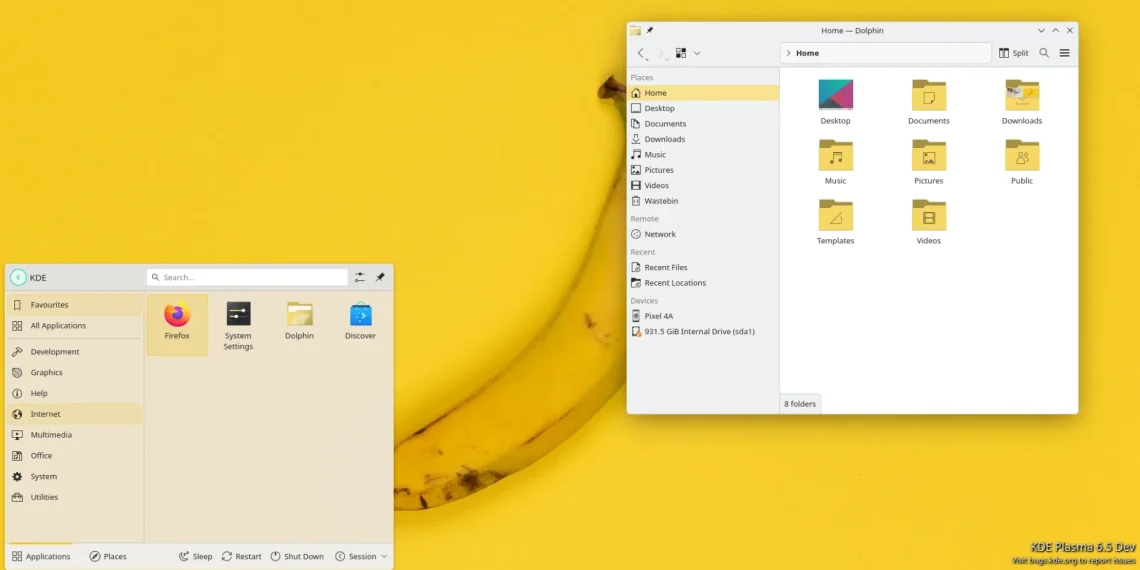
Task: Open Network under Remote in Dolphin
Action: 702,234
